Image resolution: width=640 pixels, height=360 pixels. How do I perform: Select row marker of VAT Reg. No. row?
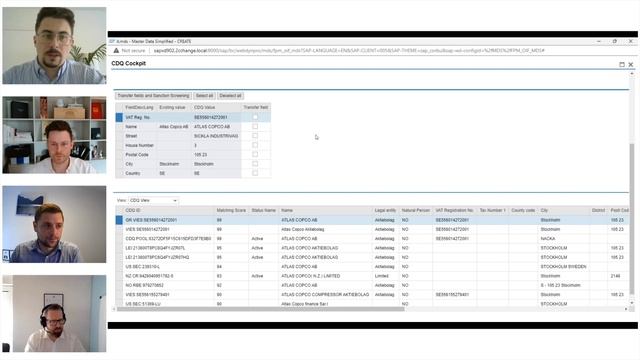pyautogui.click(x=119, y=117)
